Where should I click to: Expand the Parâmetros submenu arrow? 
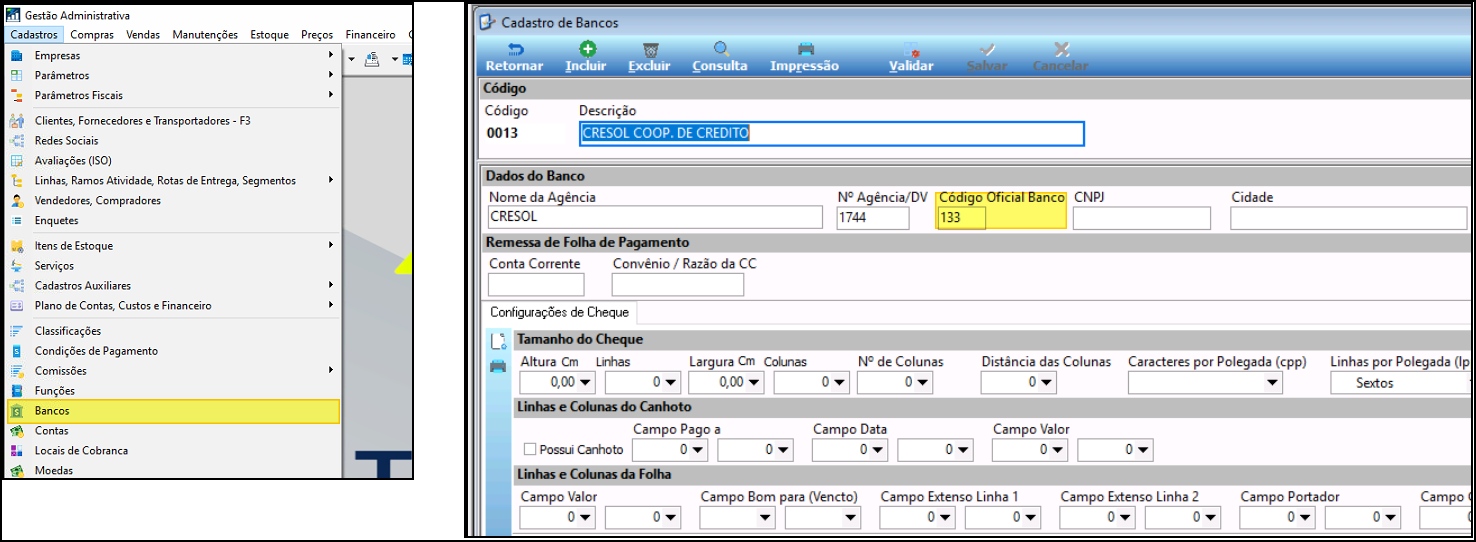tap(330, 75)
